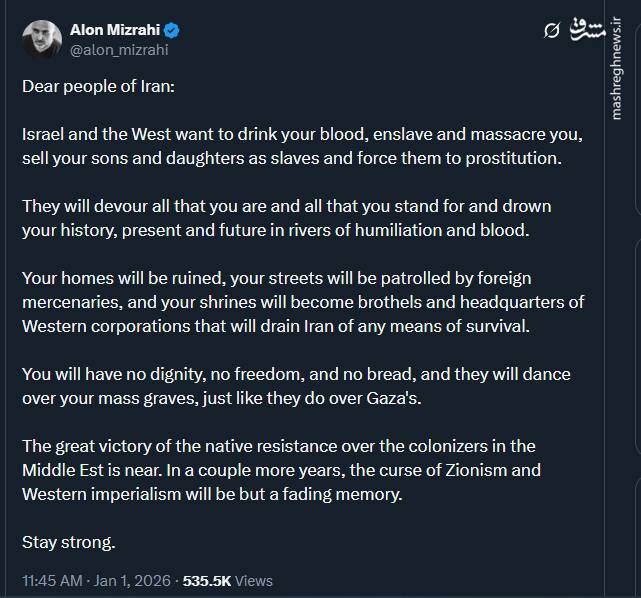
Task: Click the 11:45 AM timestamp
Action: pos(53,580)
